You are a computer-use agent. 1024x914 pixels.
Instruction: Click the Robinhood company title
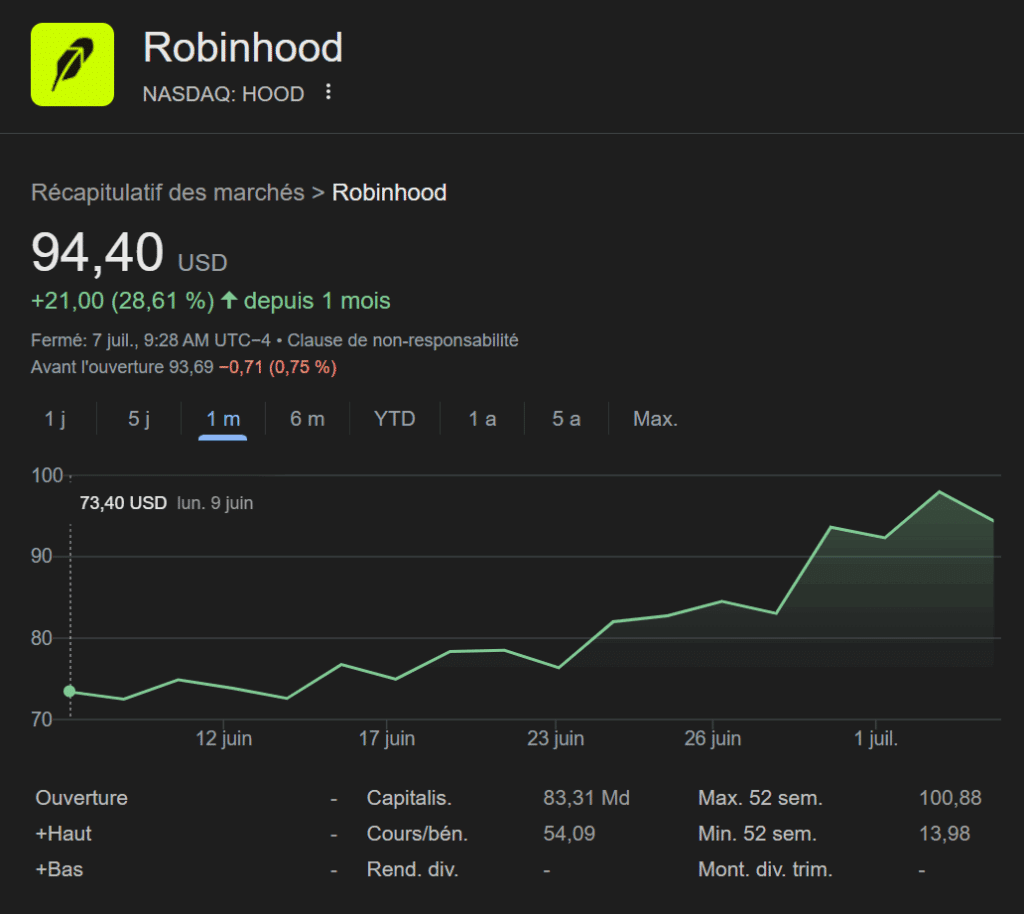pyautogui.click(x=243, y=48)
